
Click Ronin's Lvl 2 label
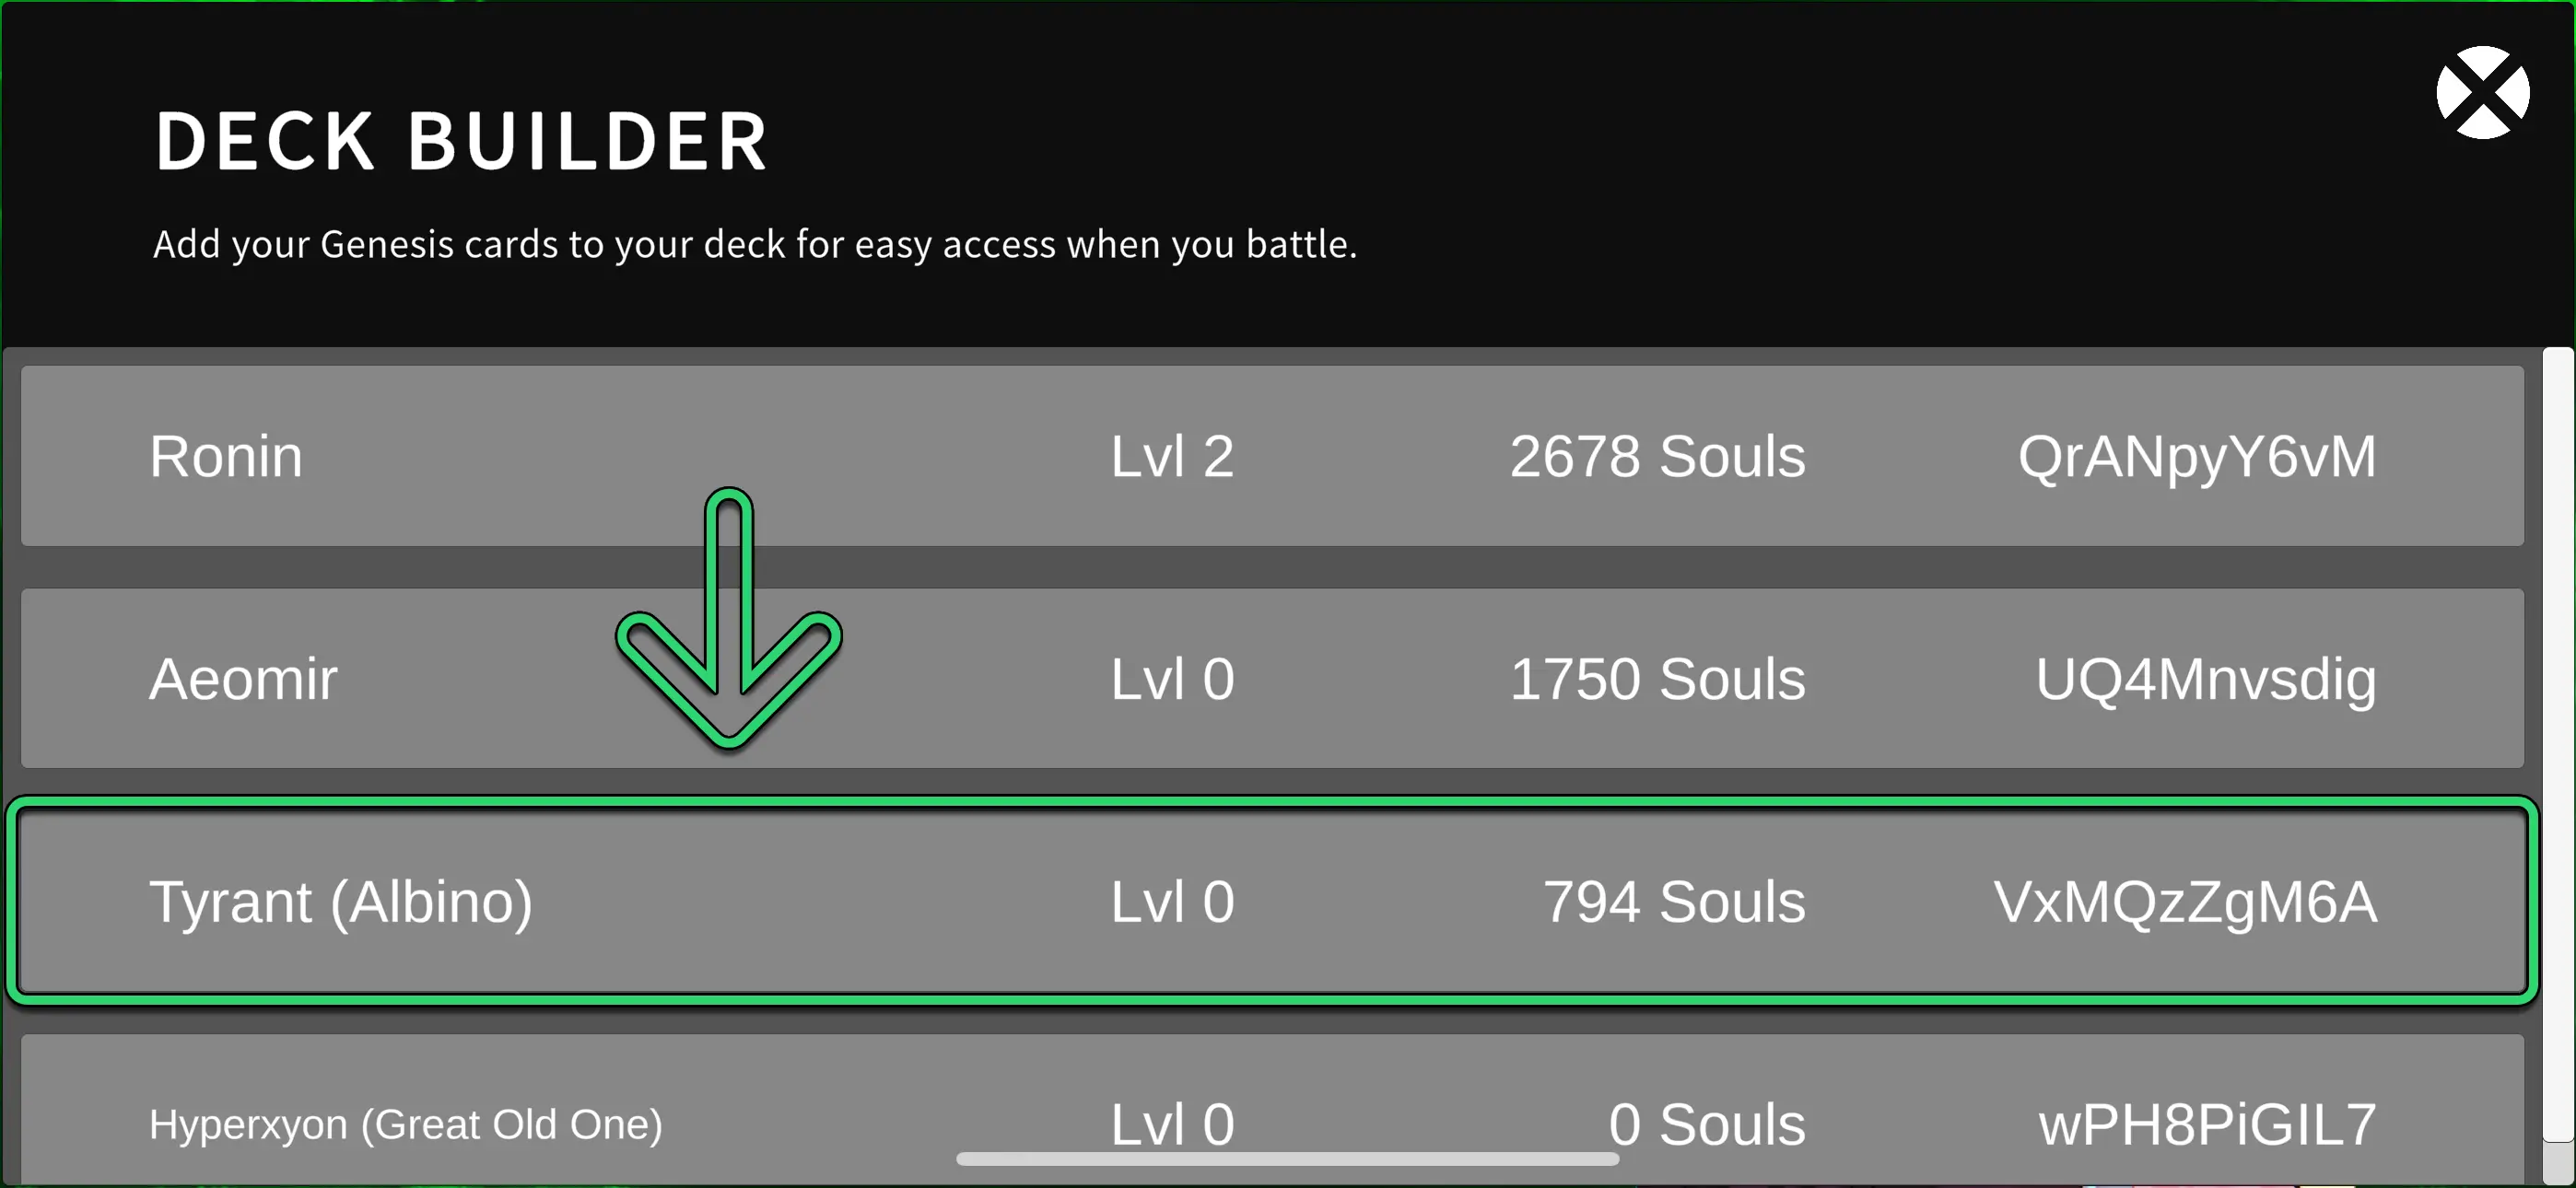coord(1172,457)
